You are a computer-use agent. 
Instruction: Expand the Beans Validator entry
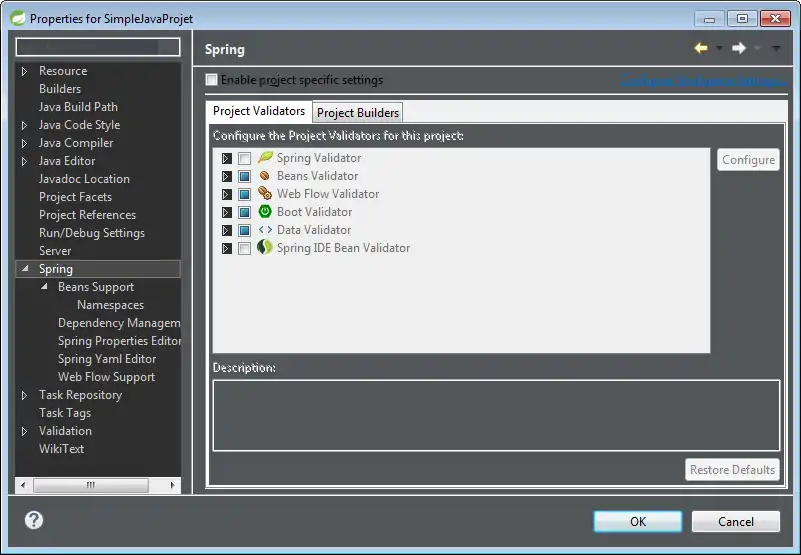(x=227, y=177)
